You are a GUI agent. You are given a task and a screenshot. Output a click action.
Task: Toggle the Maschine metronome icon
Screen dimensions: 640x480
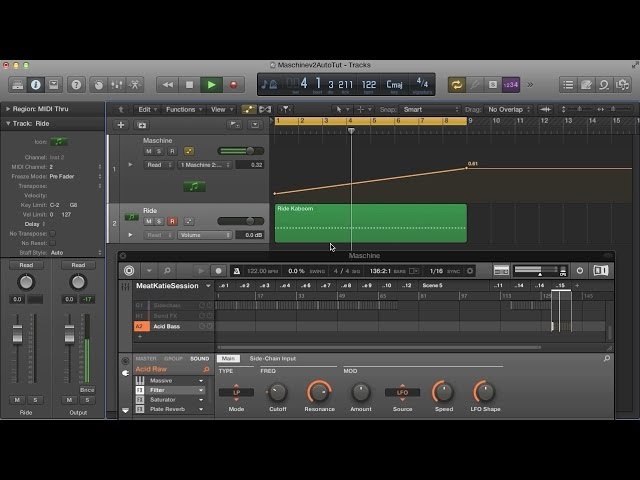click(236, 271)
